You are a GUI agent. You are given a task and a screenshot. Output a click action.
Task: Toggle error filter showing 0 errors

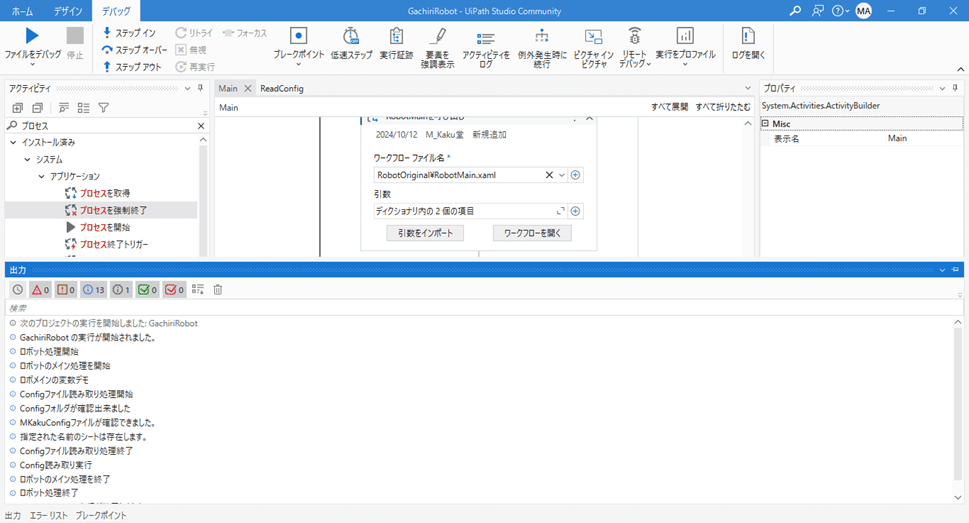(x=40, y=289)
